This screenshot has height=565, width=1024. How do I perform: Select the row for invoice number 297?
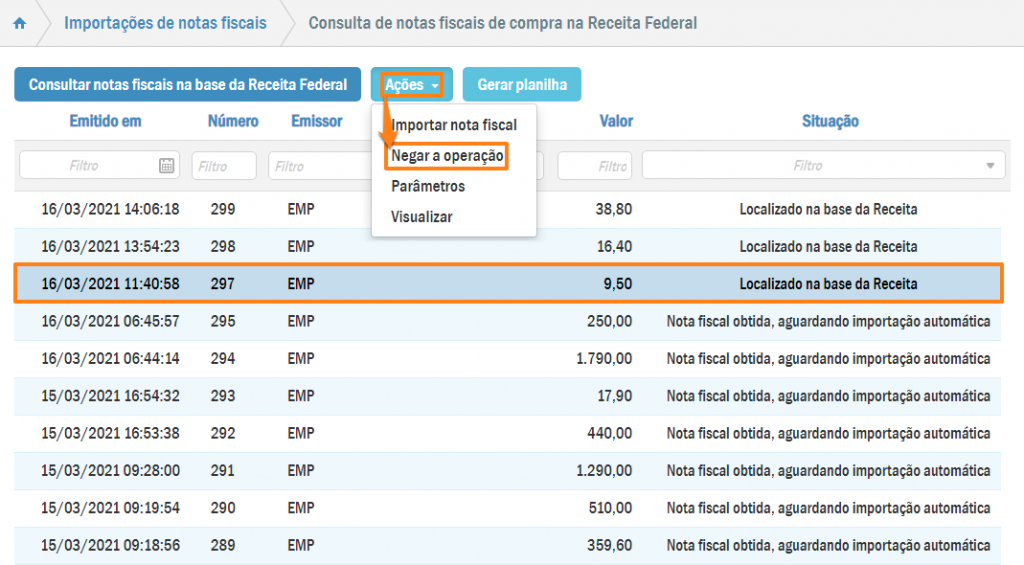508,284
